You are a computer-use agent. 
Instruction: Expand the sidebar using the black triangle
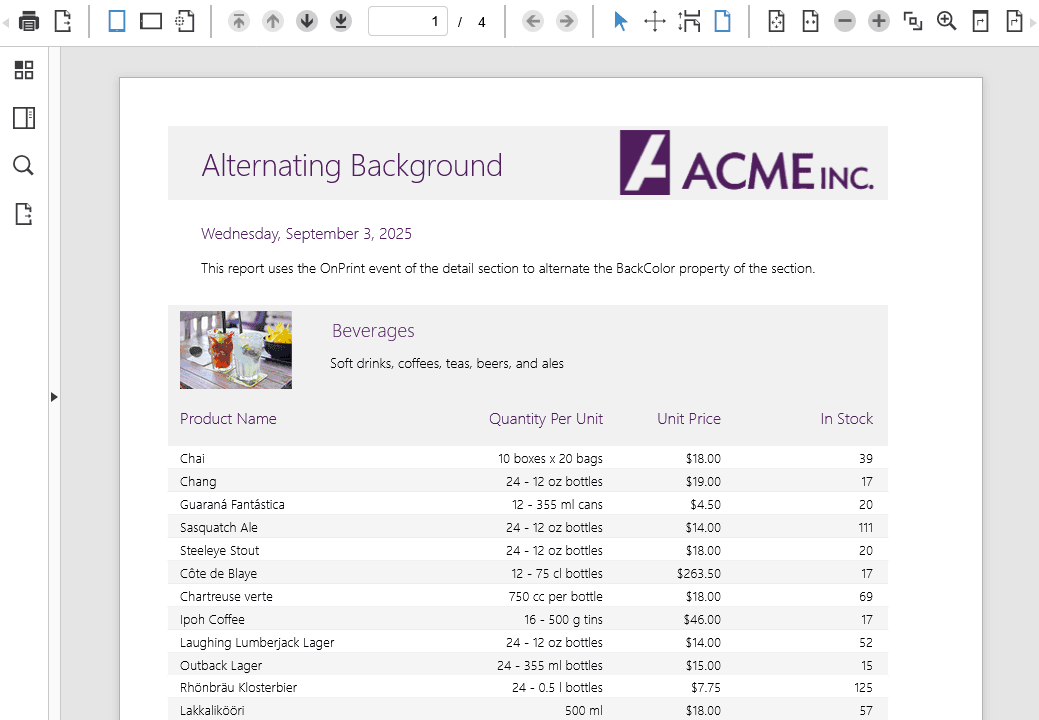click(x=54, y=397)
